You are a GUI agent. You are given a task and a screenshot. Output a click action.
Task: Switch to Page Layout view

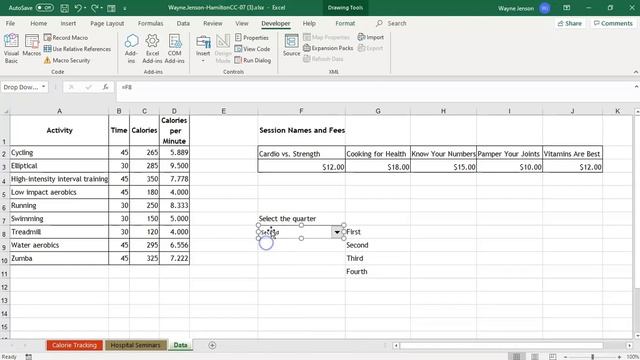coord(534,357)
